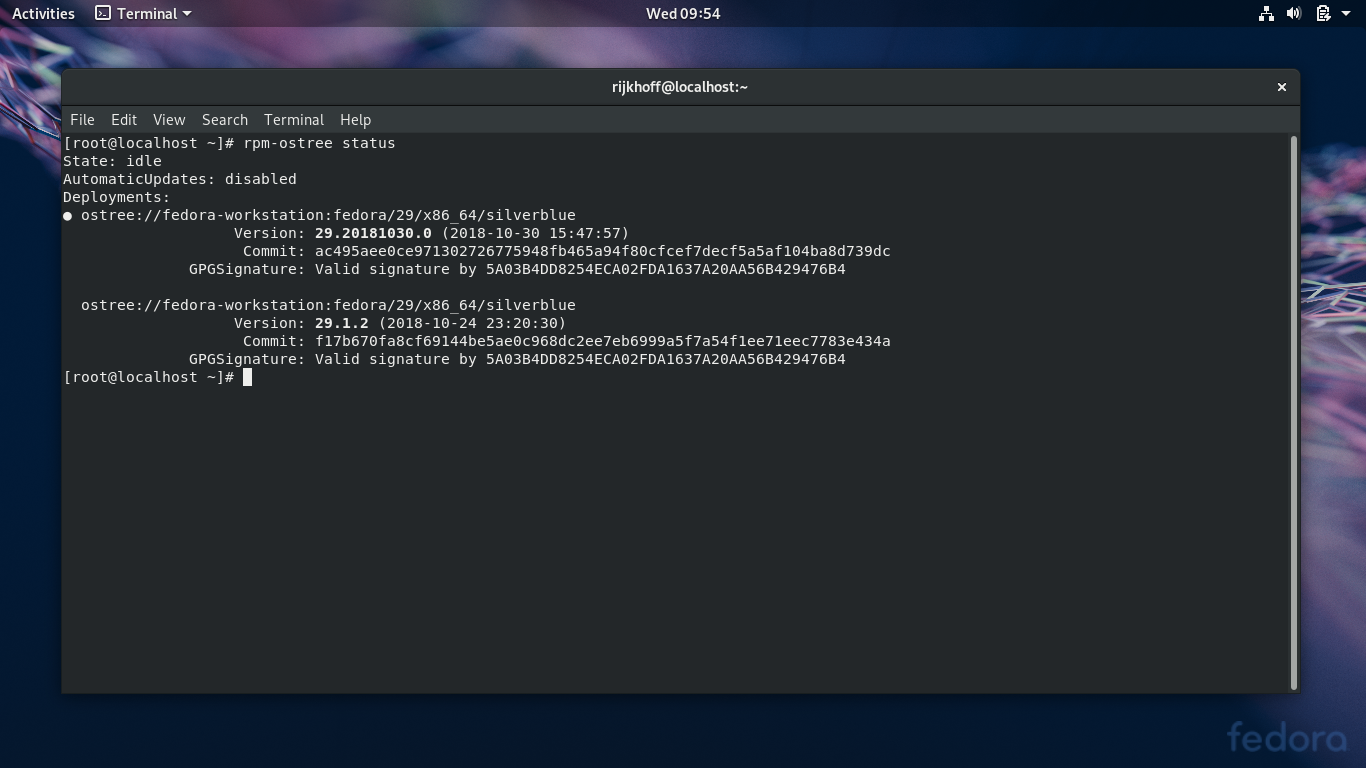Click the version number 29.1.2
Viewport: 1366px width, 768px height.
tap(342, 323)
